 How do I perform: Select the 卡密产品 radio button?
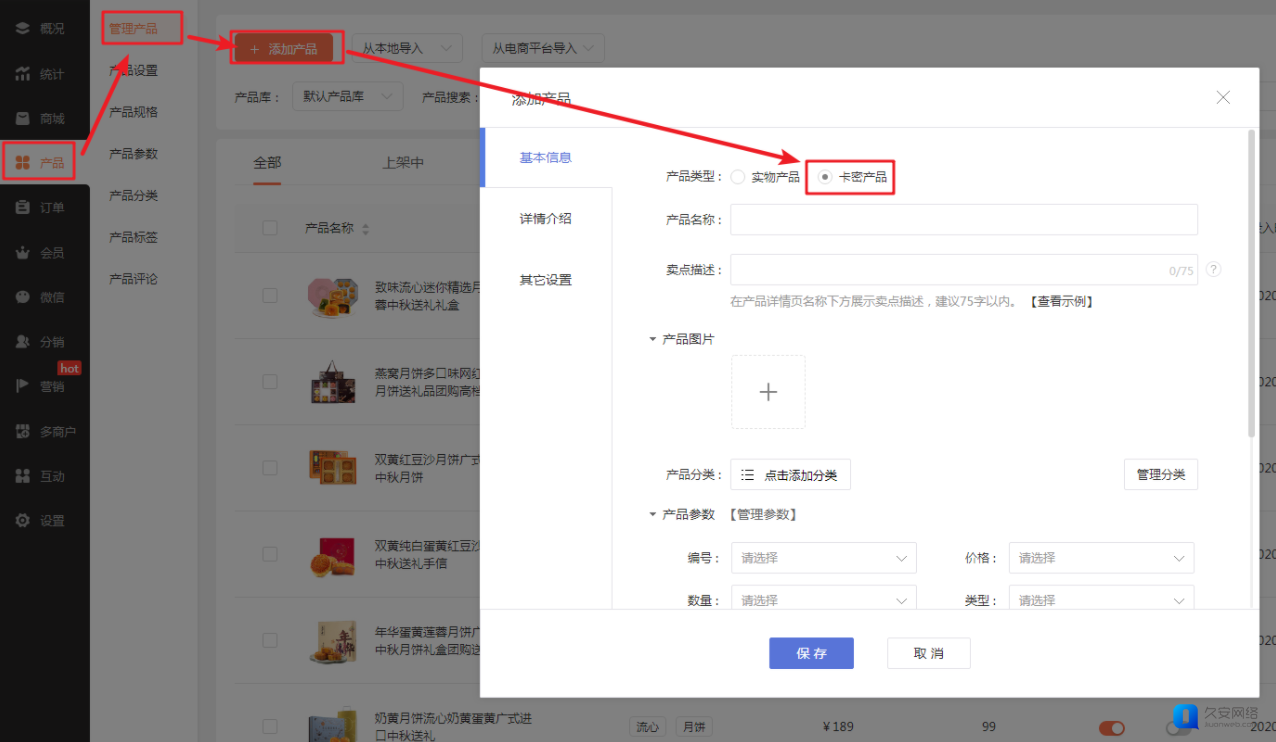pos(825,177)
